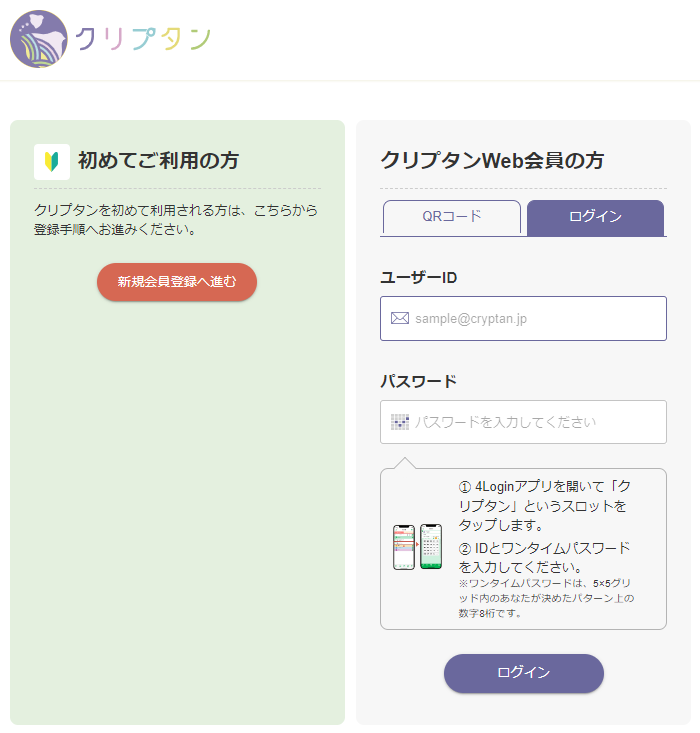Screen dimensions: 700x733
Task: Select the ログイン tab
Action: [595, 217]
